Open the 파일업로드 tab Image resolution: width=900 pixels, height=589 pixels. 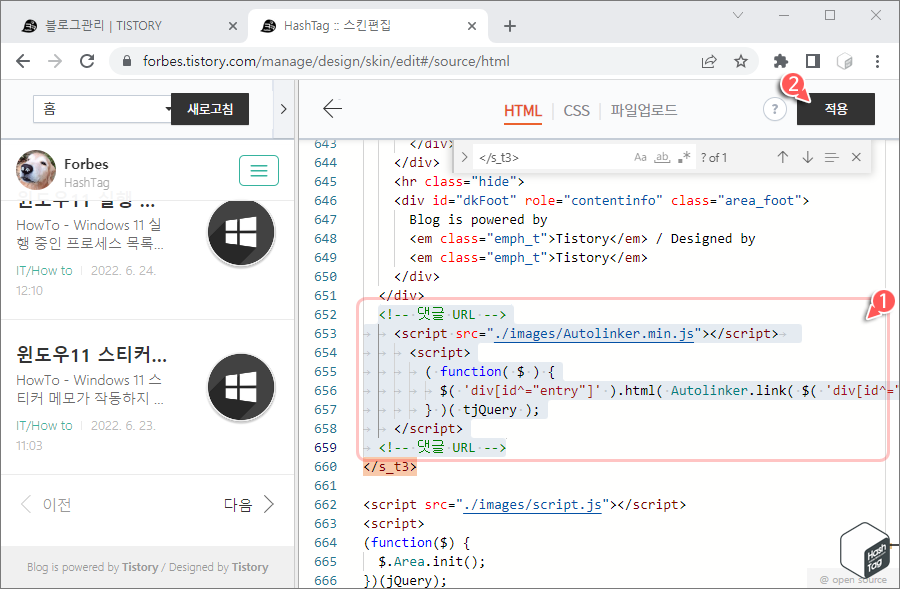643,110
